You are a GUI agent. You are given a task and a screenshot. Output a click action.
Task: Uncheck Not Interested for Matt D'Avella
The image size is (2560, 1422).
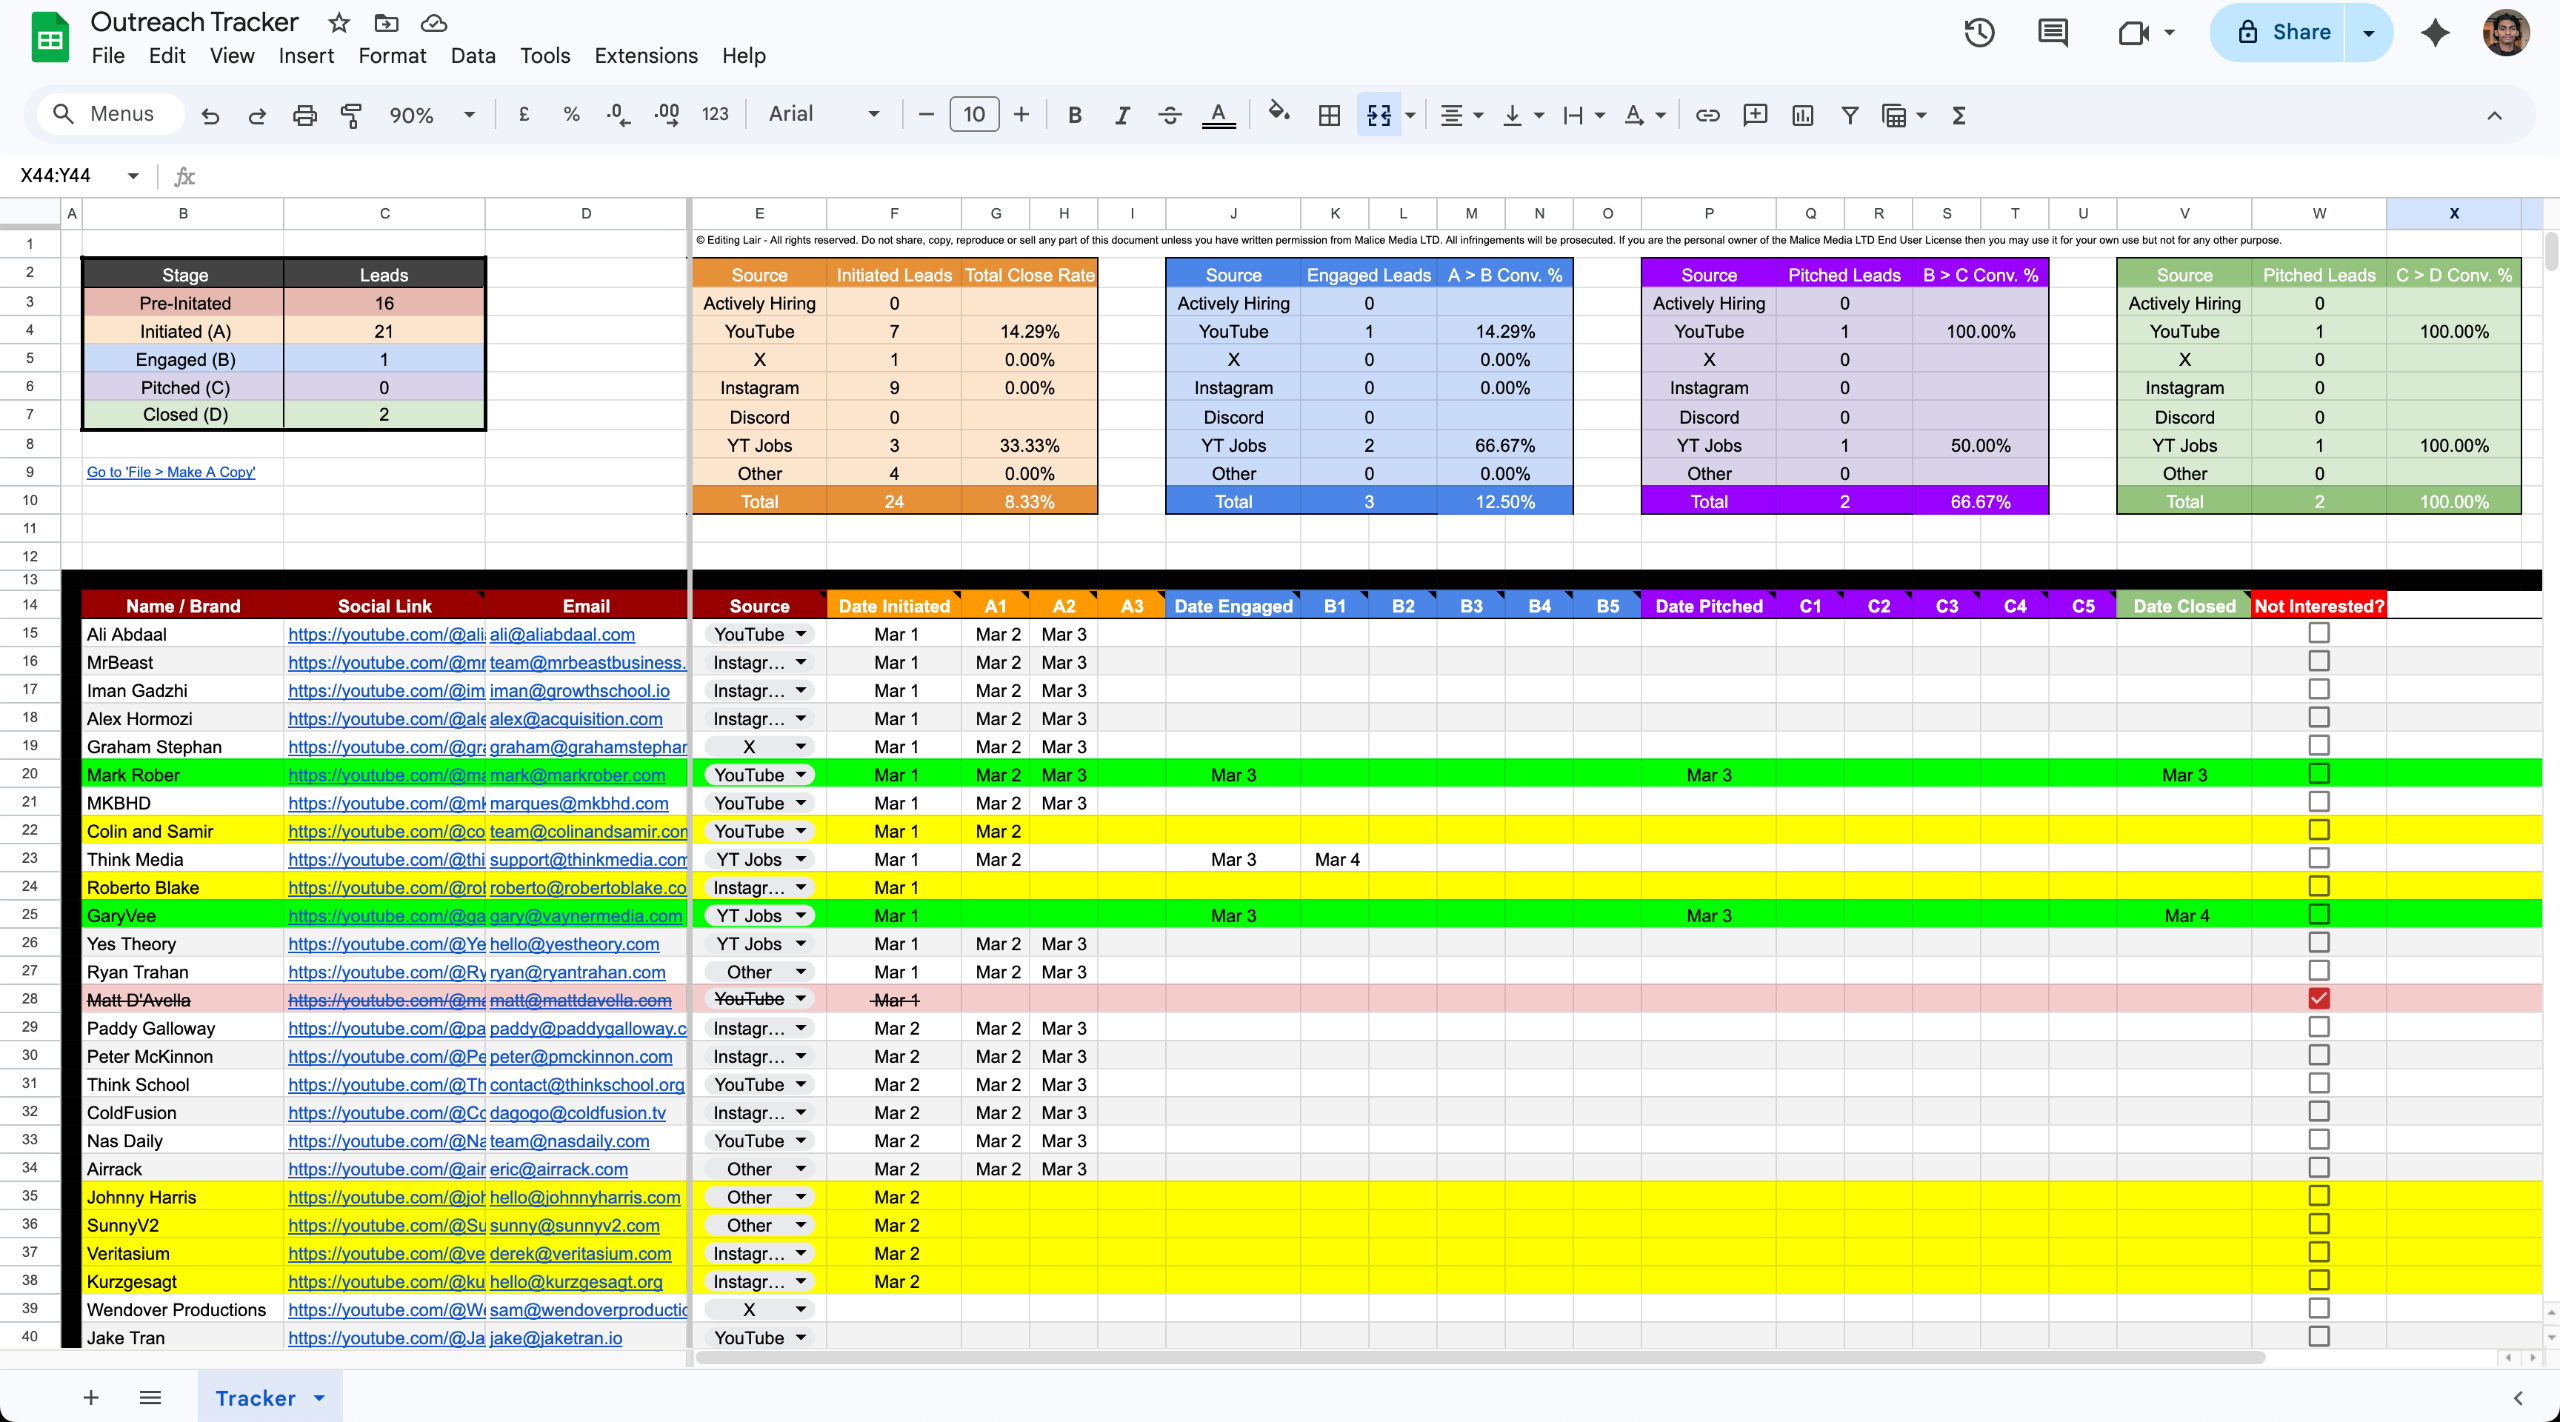[x=2318, y=999]
